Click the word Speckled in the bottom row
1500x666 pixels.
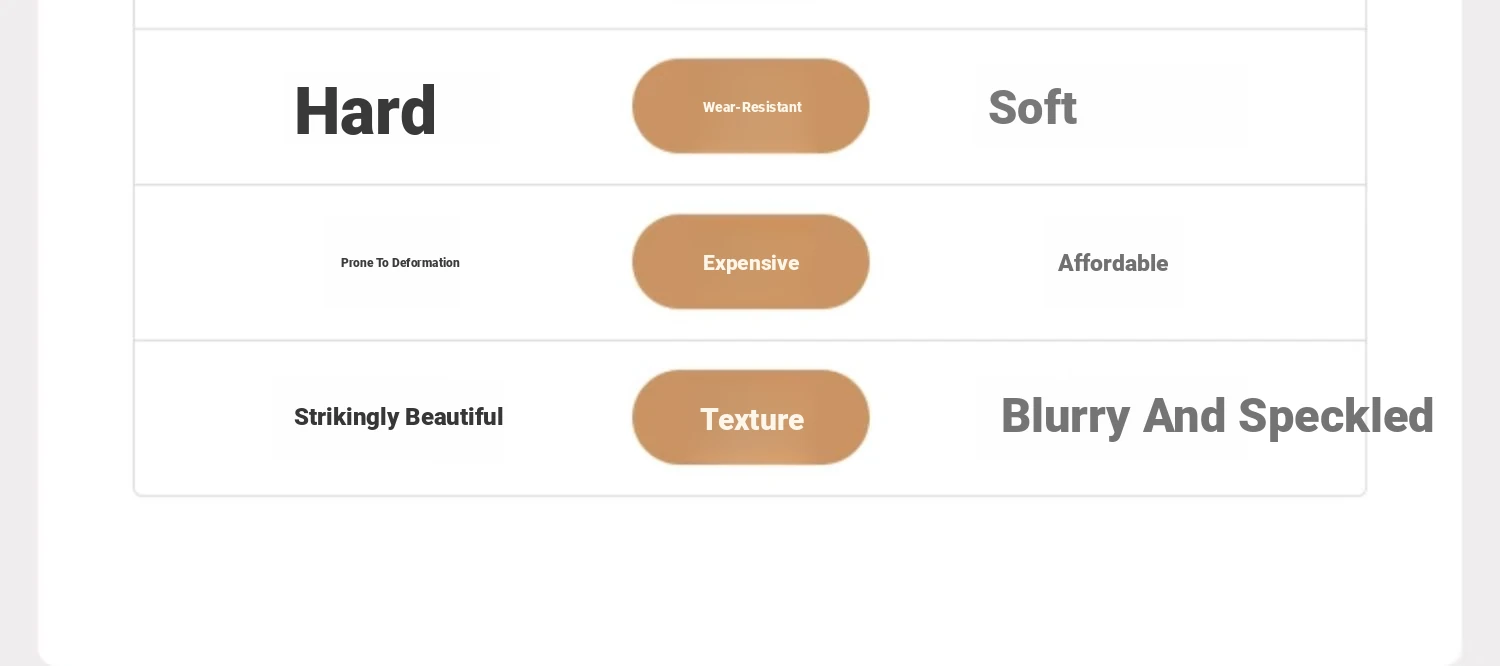(1336, 416)
